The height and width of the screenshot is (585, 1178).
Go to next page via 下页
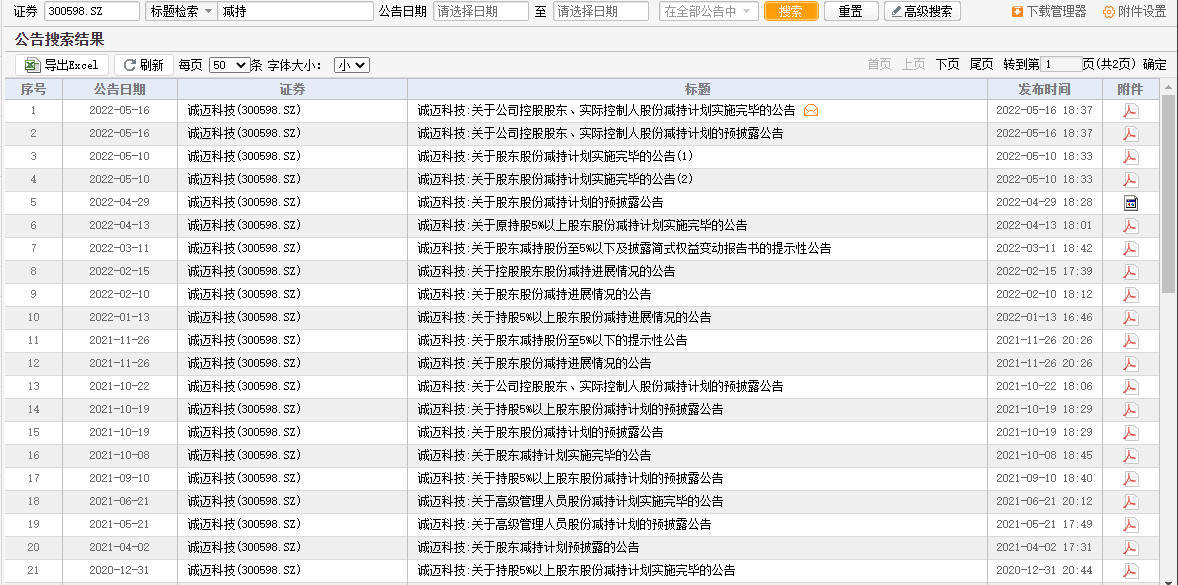pos(947,65)
